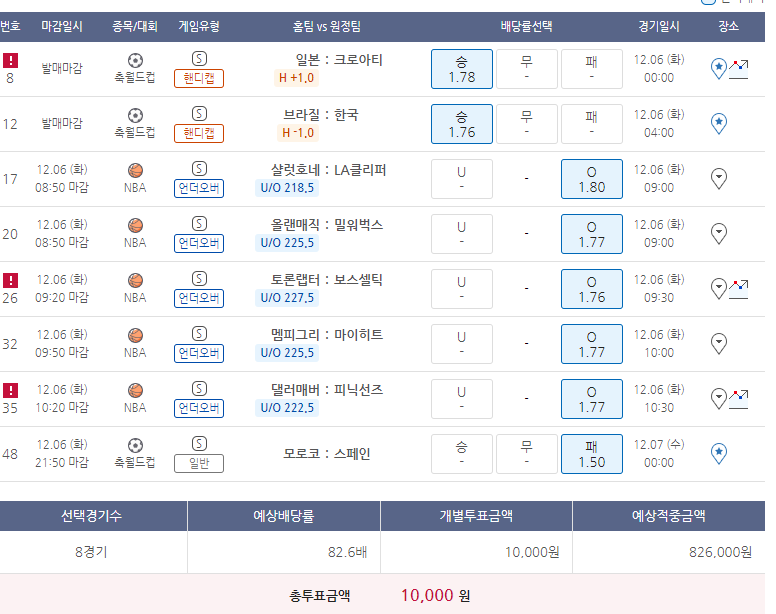The image size is (776, 614).
Task: Select 무 draw option for 모로코 match
Action: [x=527, y=454]
